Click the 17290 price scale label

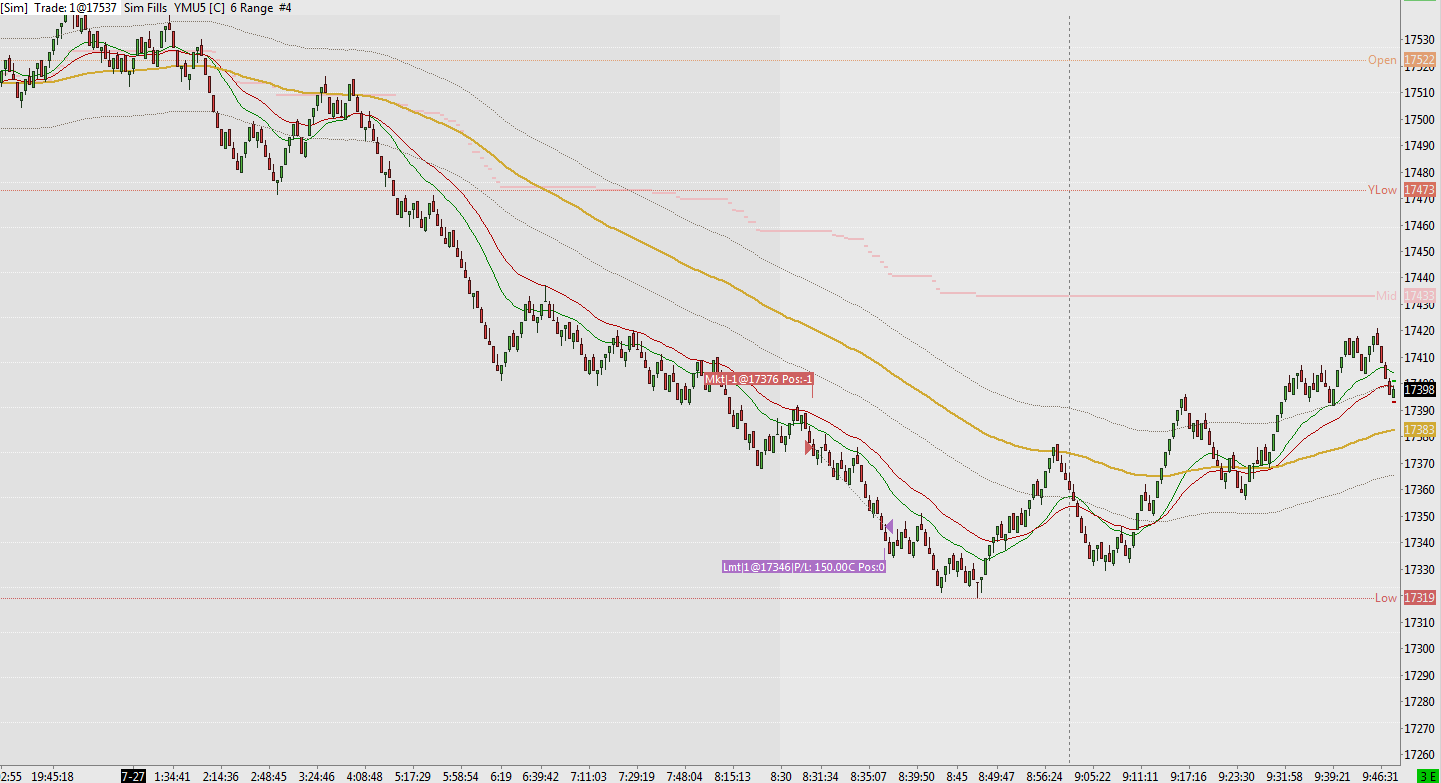[x=1420, y=676]
